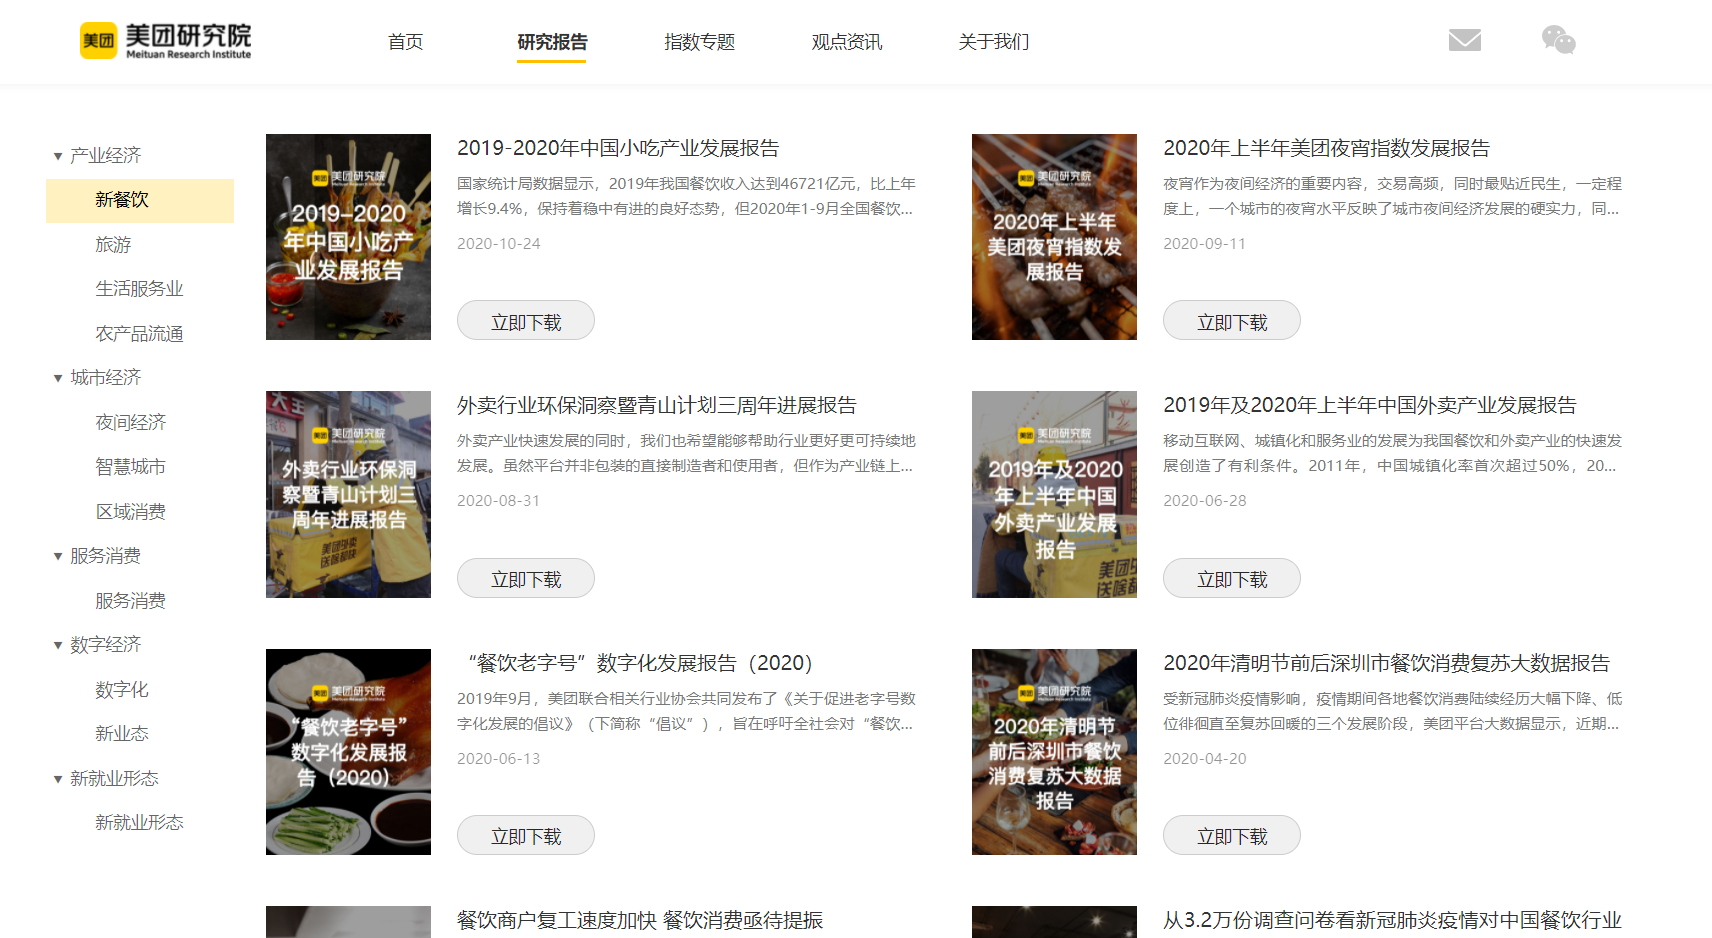
Task: Click summary starting 外卖产业快速发展的同时
Action: pos(686,453)
